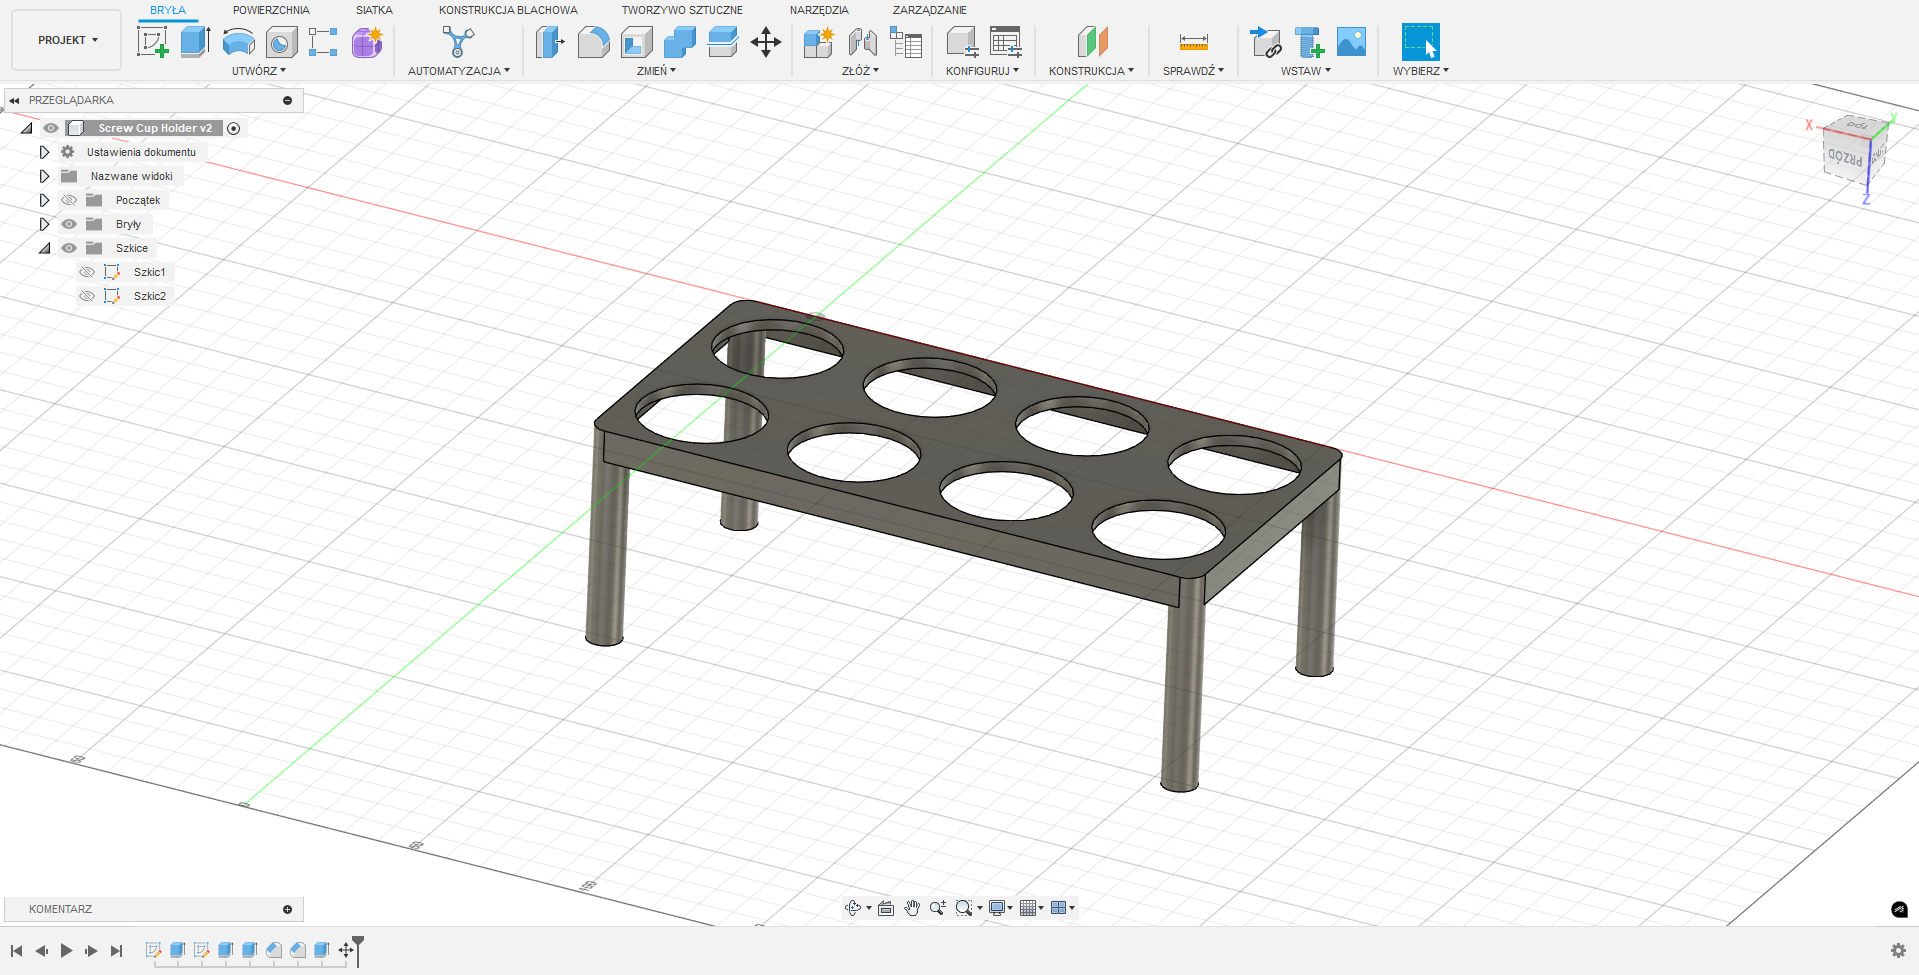Click the Insert image icon
Image resolution: width=1919 pixels, height=975 pixels.
[x=1351, y=42]
